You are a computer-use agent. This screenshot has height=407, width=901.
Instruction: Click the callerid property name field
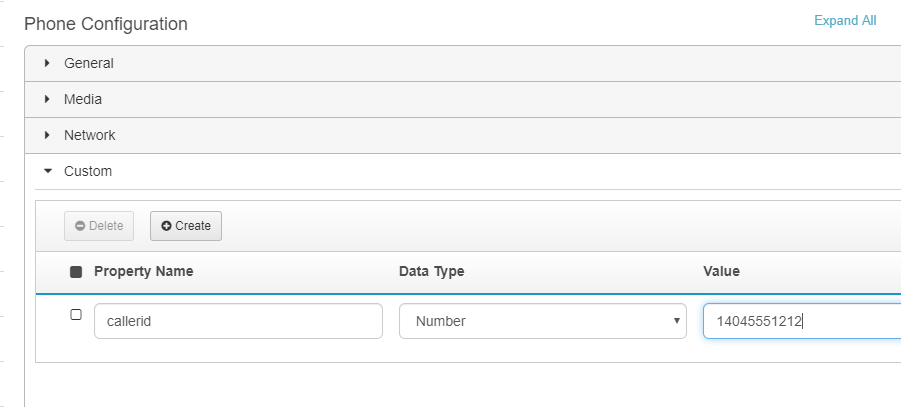pos(238,321)
